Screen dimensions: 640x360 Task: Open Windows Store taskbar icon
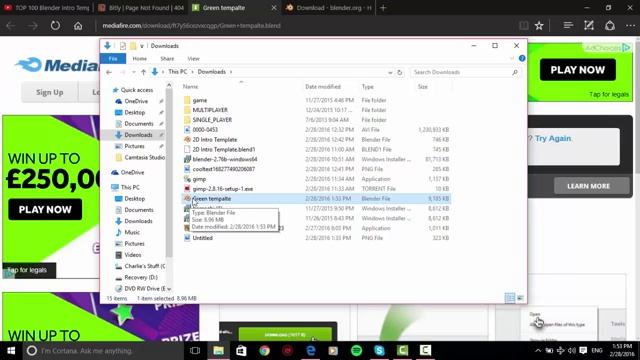point(241,351)
